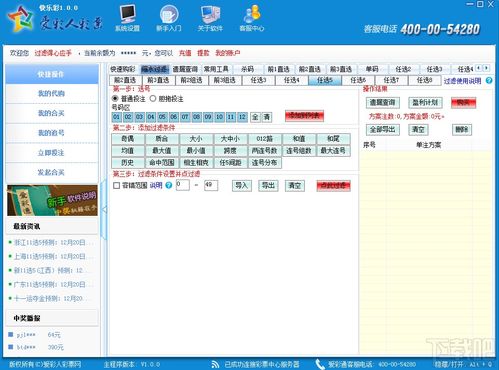This screenshot has height=370, width=499.
Task: Collapse the left sidebar with the arrow handle
Action: point(104,210)
